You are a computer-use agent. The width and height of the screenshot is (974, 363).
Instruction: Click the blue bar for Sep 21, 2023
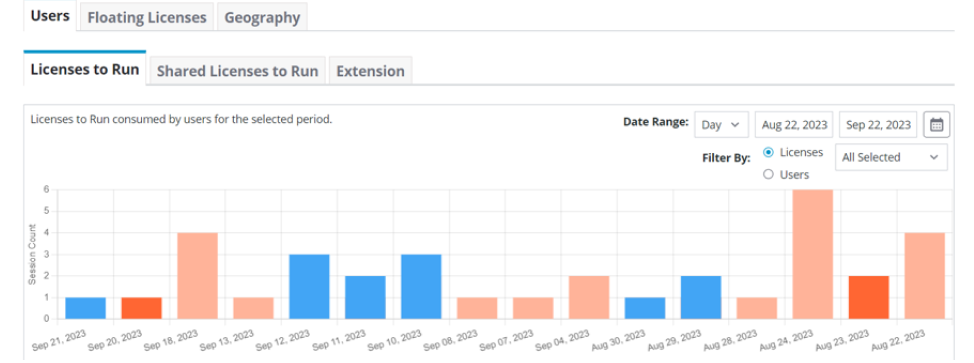pyautogui.click(x=86, y=308)
